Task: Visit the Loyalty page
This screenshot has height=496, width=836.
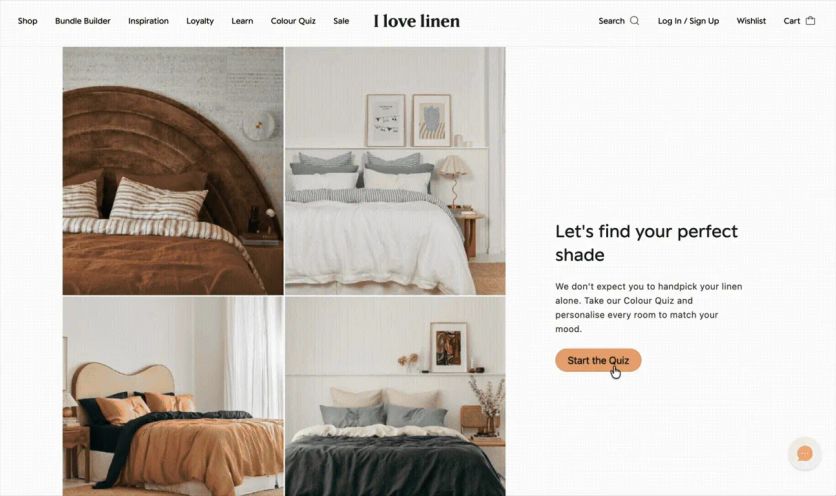Action: coord(200,21)
